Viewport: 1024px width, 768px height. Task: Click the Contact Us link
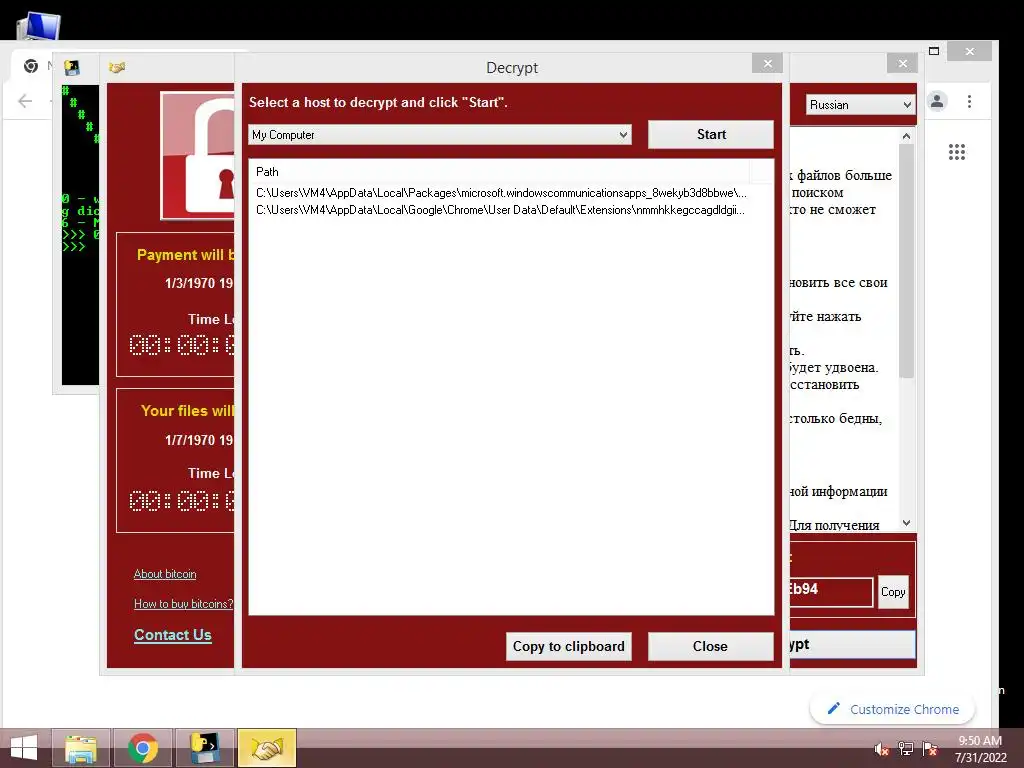172,635
